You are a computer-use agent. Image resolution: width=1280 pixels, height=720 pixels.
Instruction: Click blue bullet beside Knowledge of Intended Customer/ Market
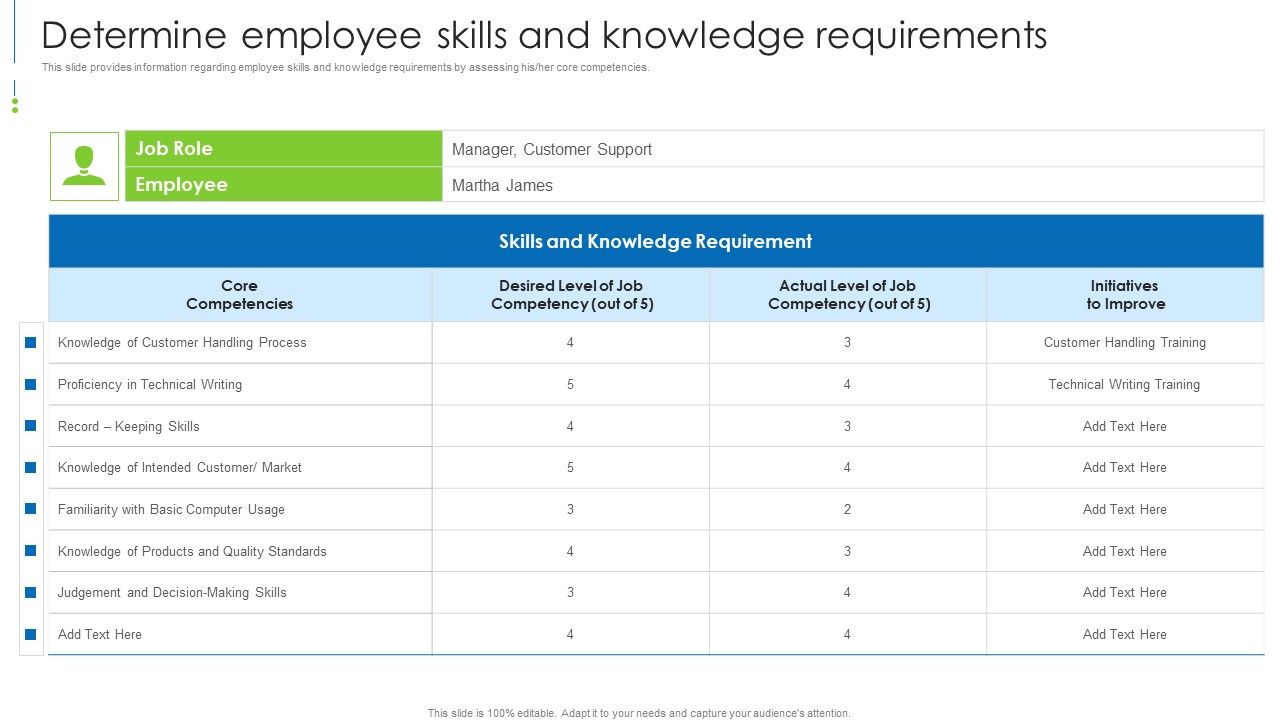[x=31, y=467]
